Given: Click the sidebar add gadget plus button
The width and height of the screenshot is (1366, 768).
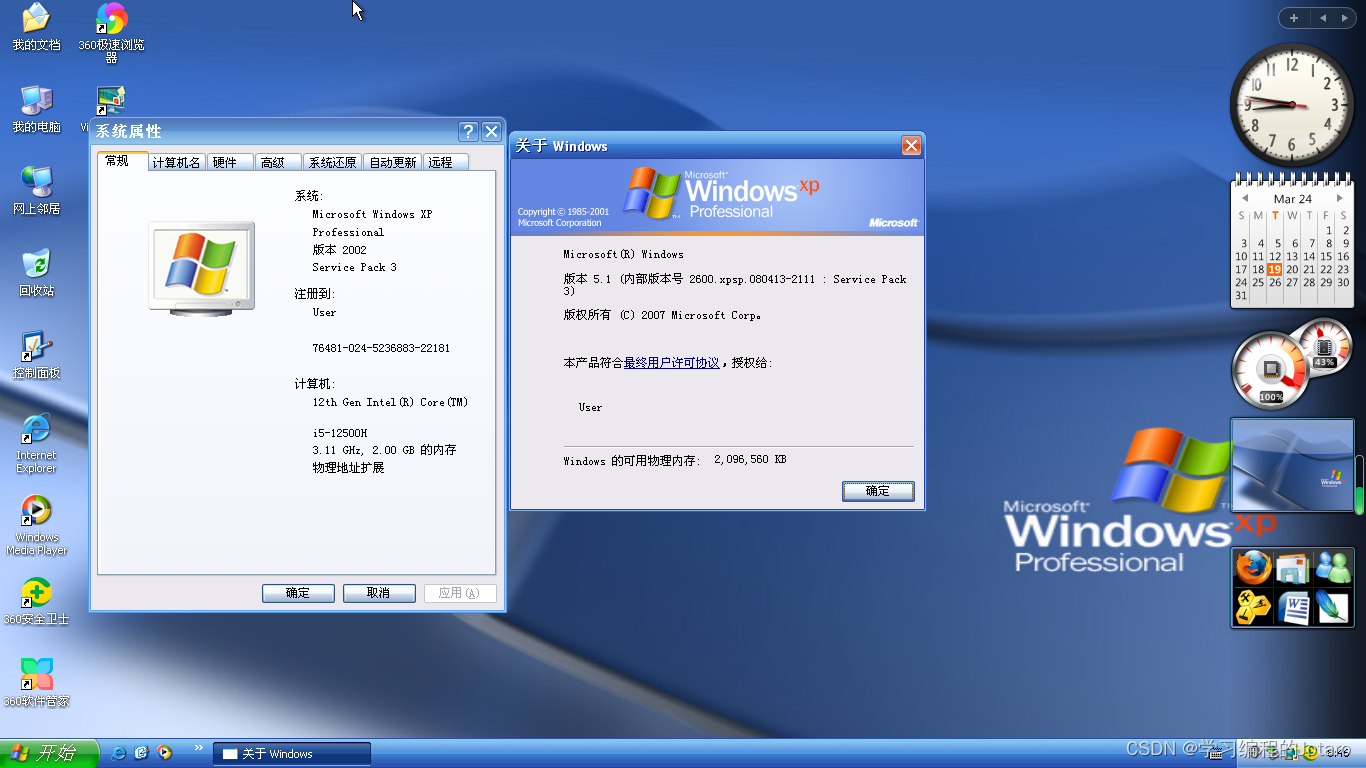Looking at the screenshot, I should tap(1294, 18).
